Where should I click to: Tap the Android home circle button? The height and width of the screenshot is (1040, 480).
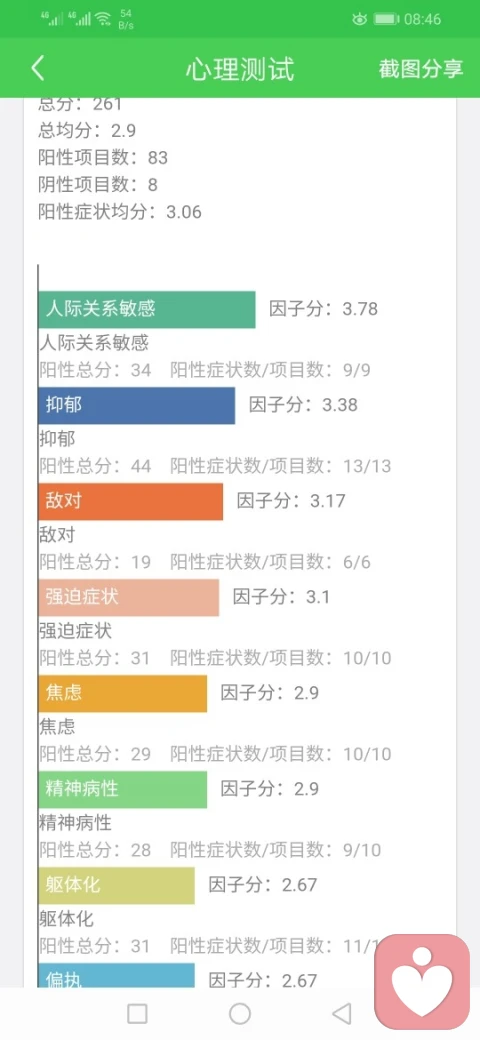pos(240,1013)
